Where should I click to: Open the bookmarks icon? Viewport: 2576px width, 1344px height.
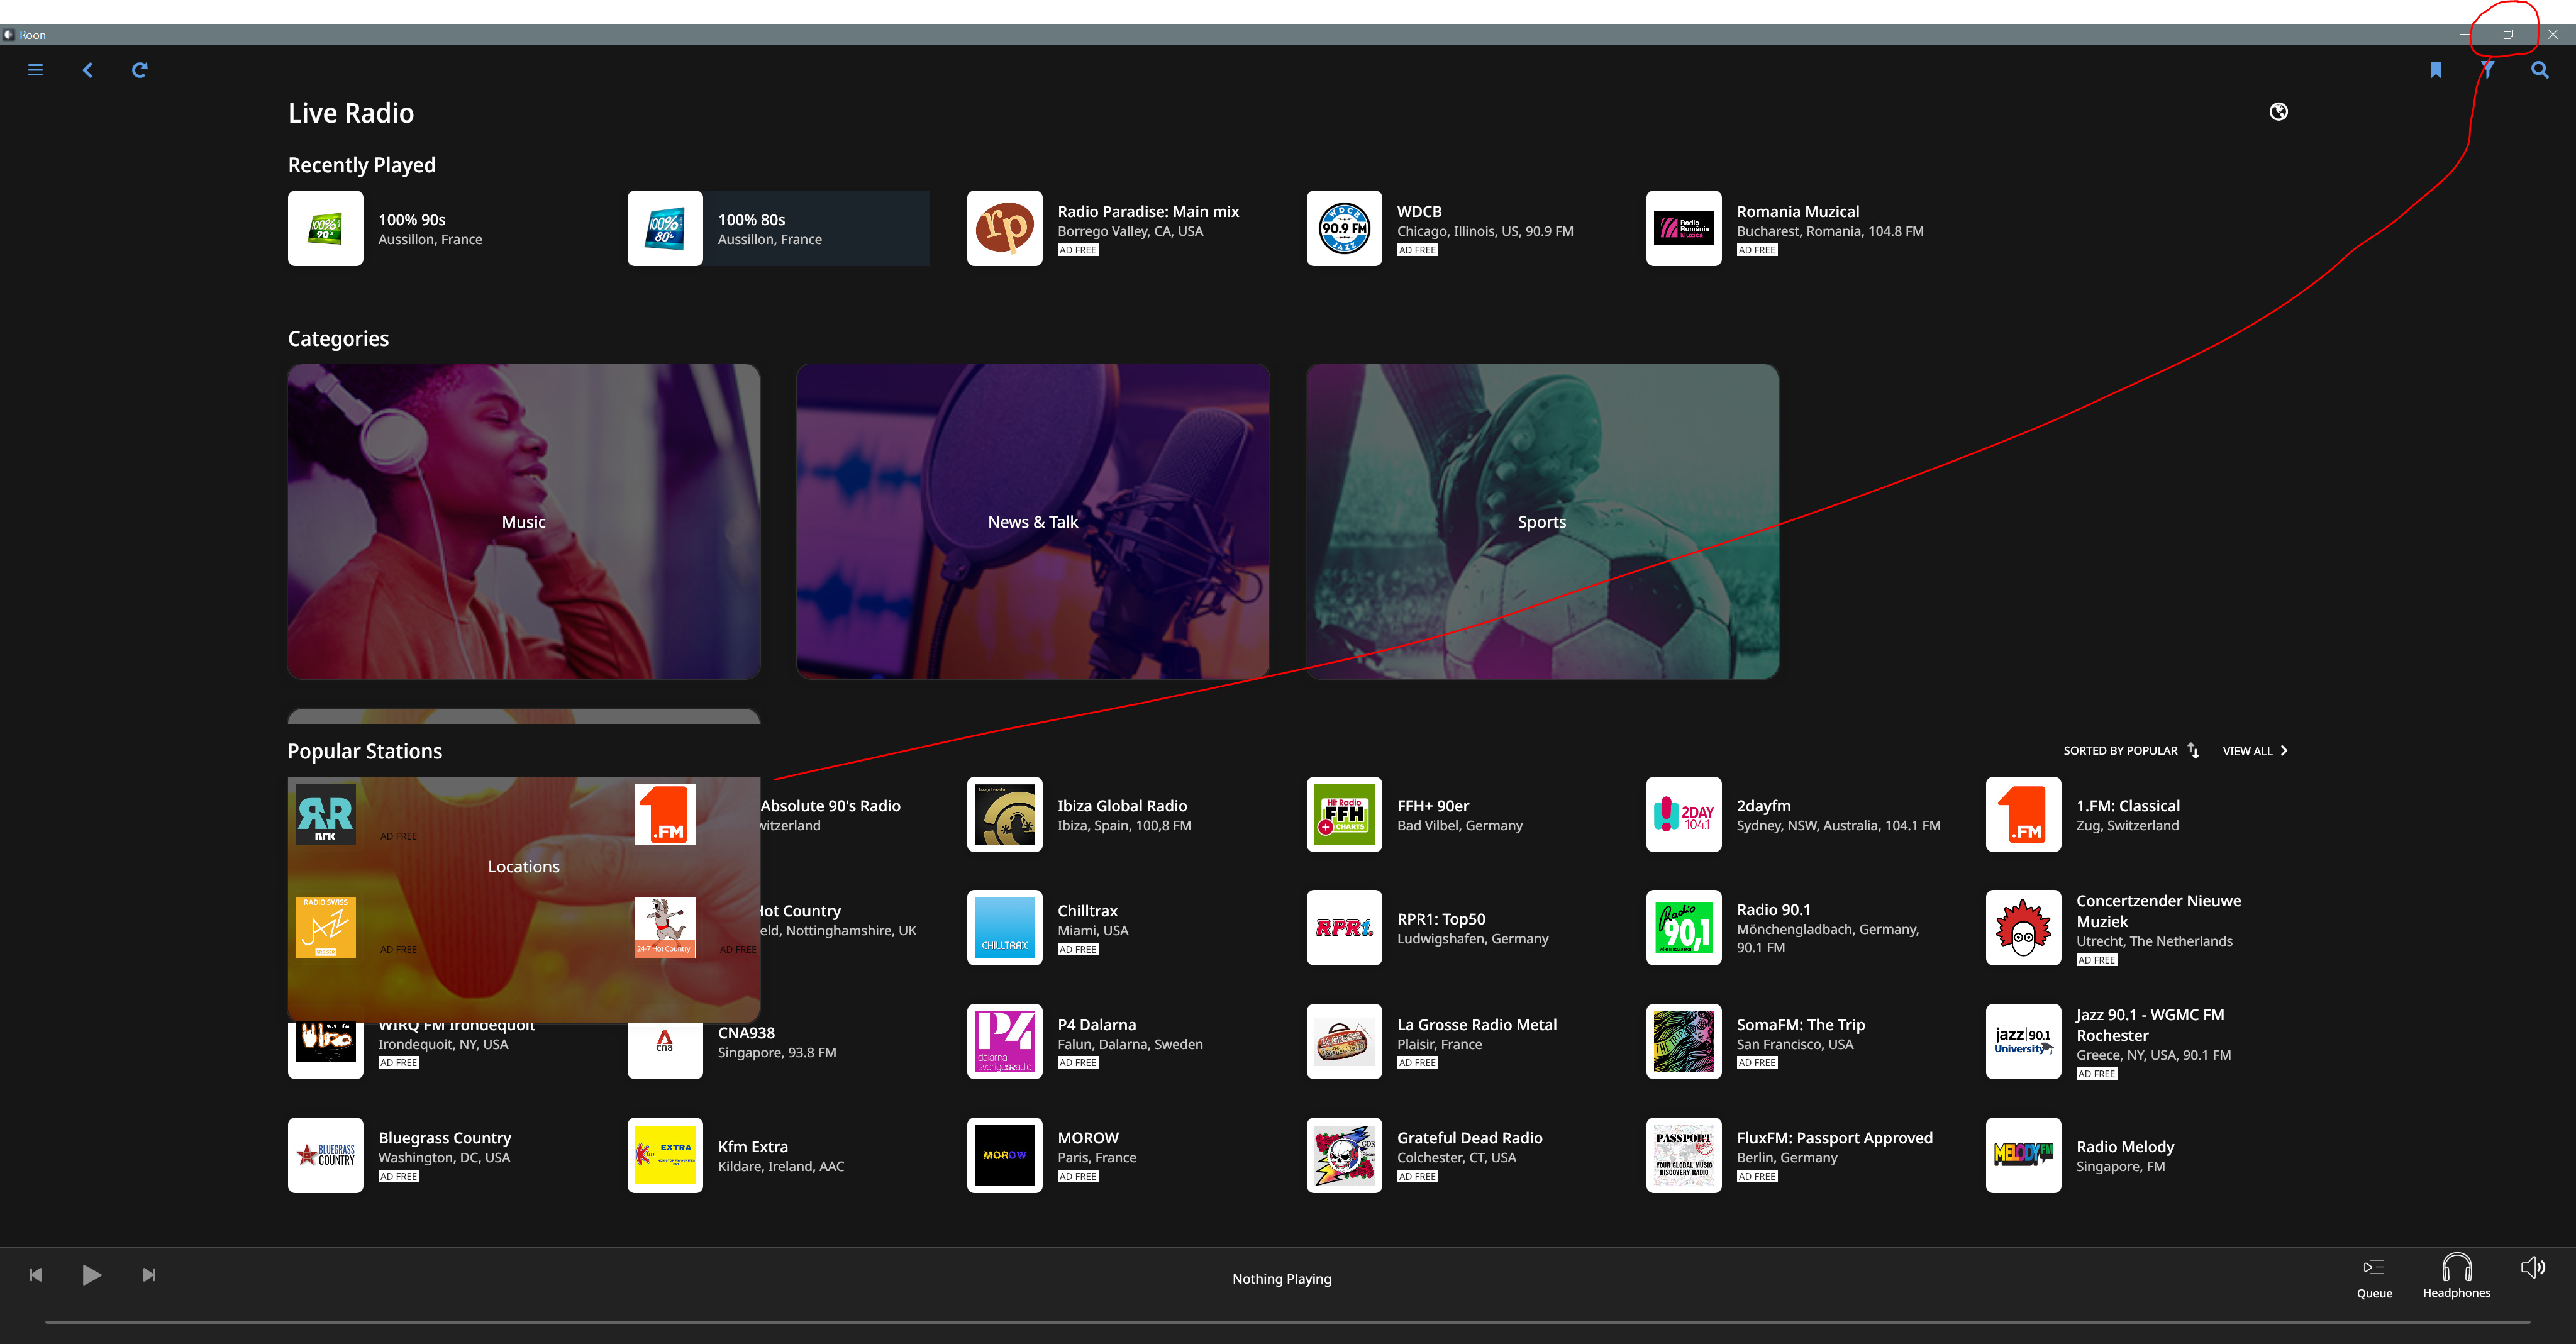pos(2436,70)
